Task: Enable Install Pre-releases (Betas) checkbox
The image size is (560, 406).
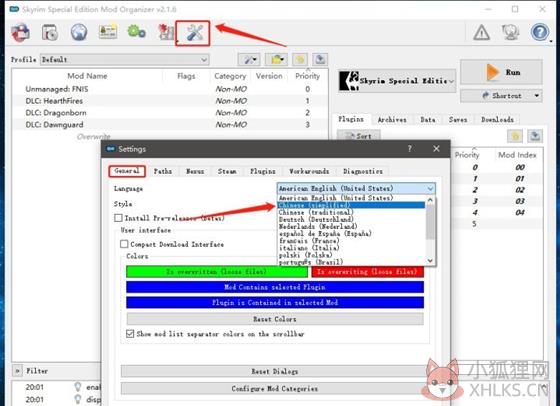Action: 118,218
